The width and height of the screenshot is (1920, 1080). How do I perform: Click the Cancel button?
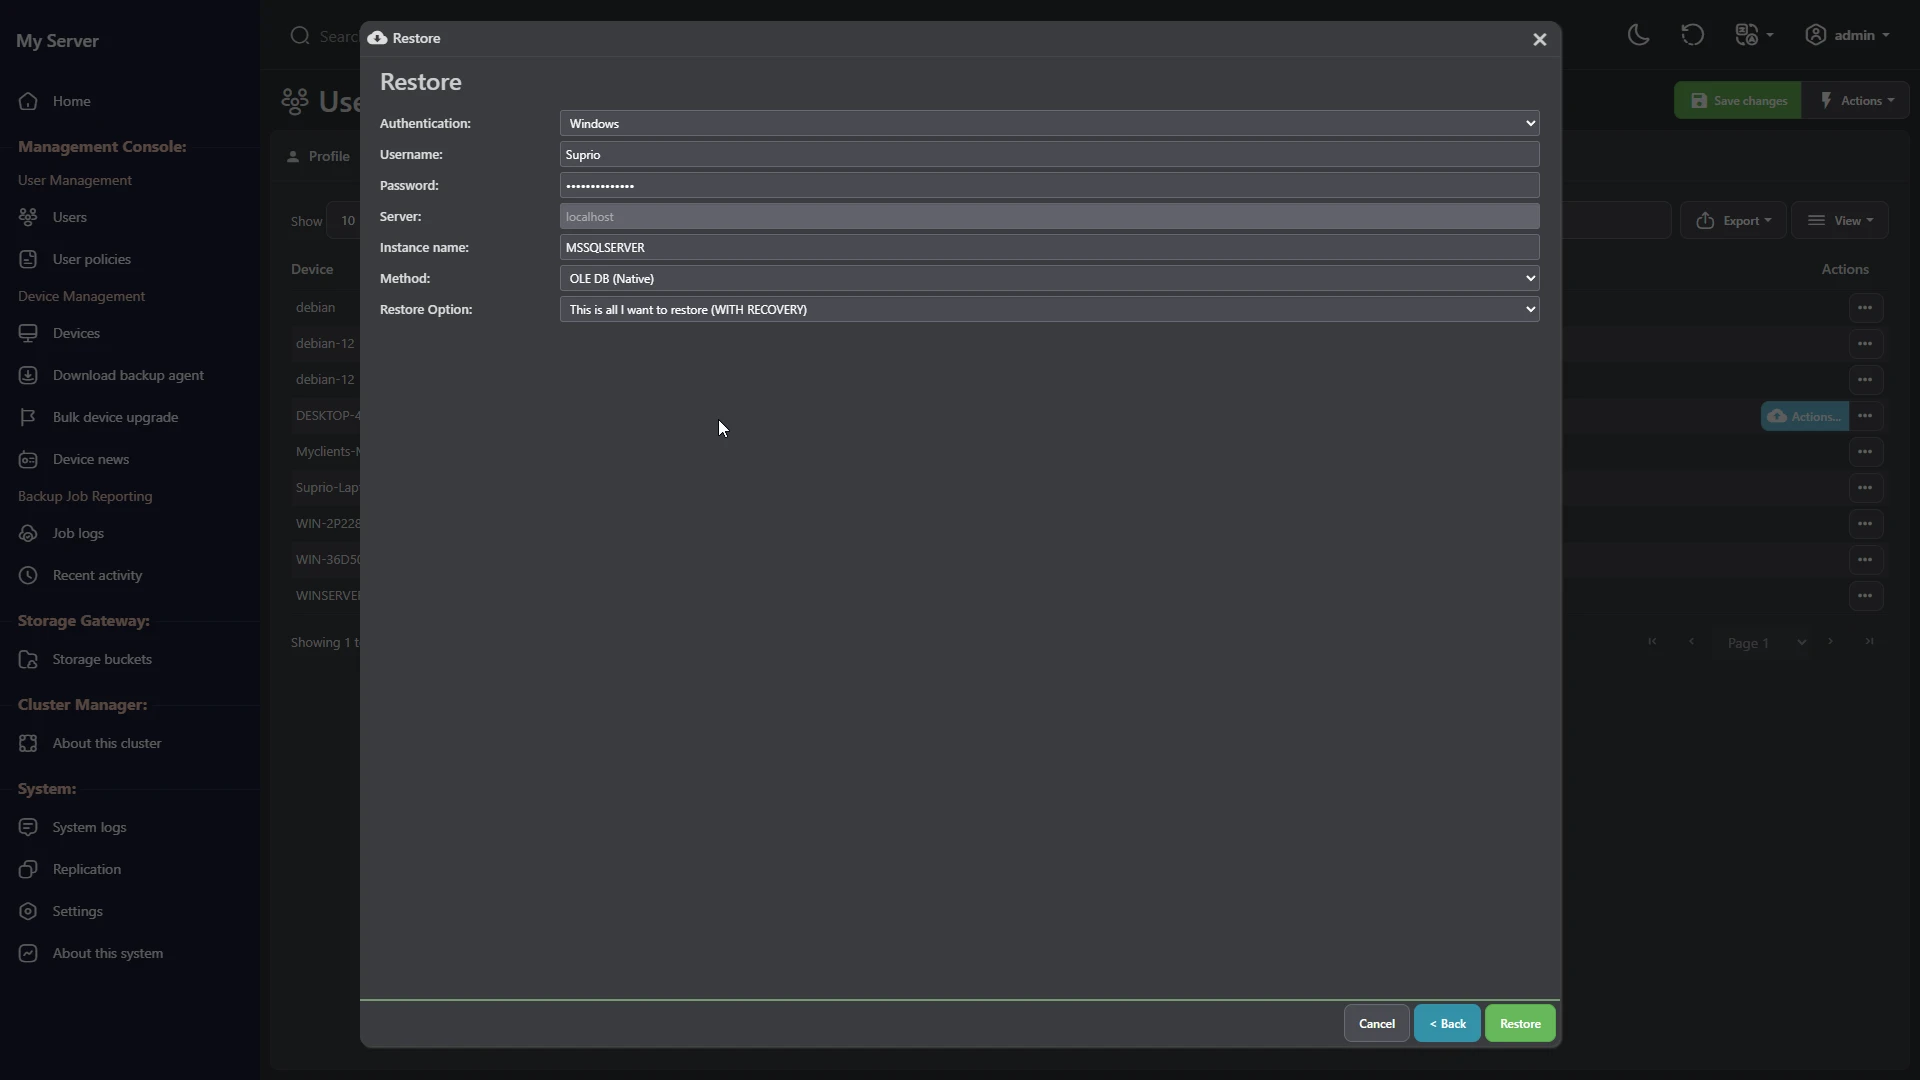click(x=1377, y=1023)
